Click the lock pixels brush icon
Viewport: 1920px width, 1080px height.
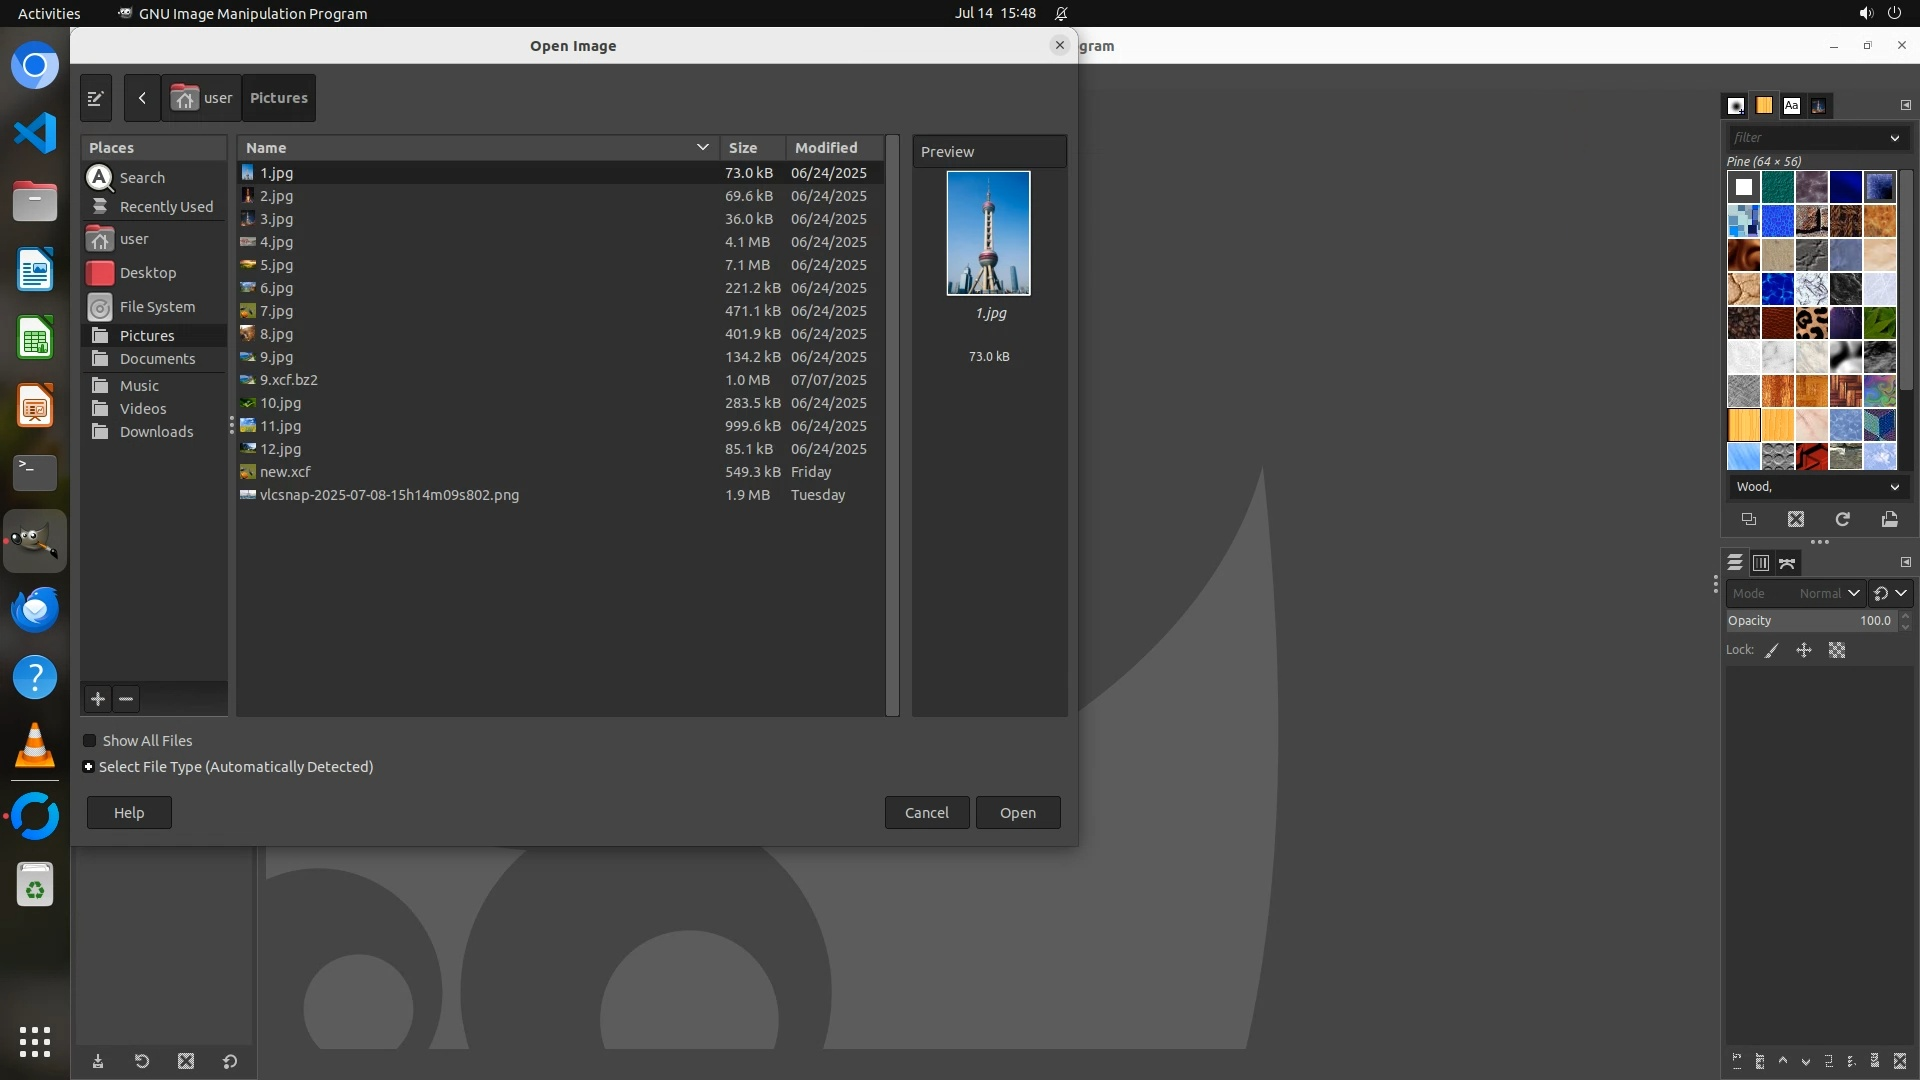coord(1772,650)
